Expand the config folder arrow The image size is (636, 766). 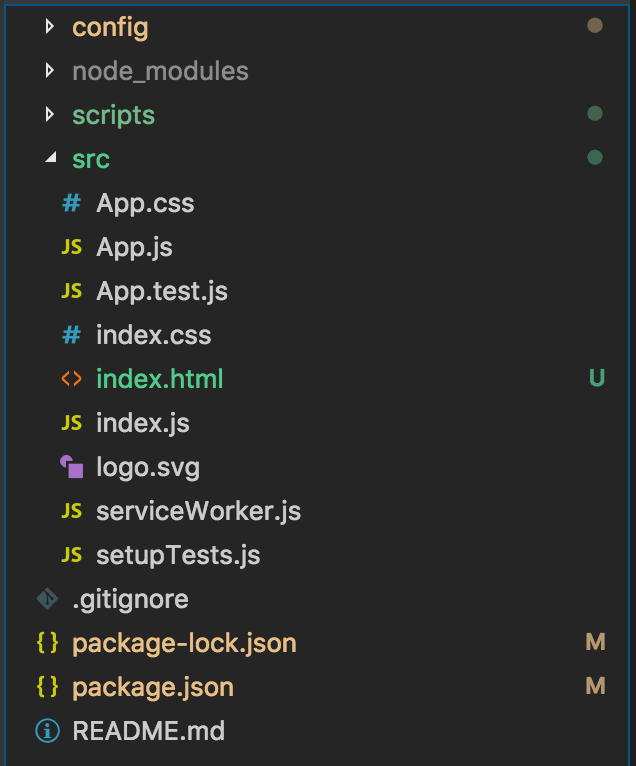click(x=51, y=27)
